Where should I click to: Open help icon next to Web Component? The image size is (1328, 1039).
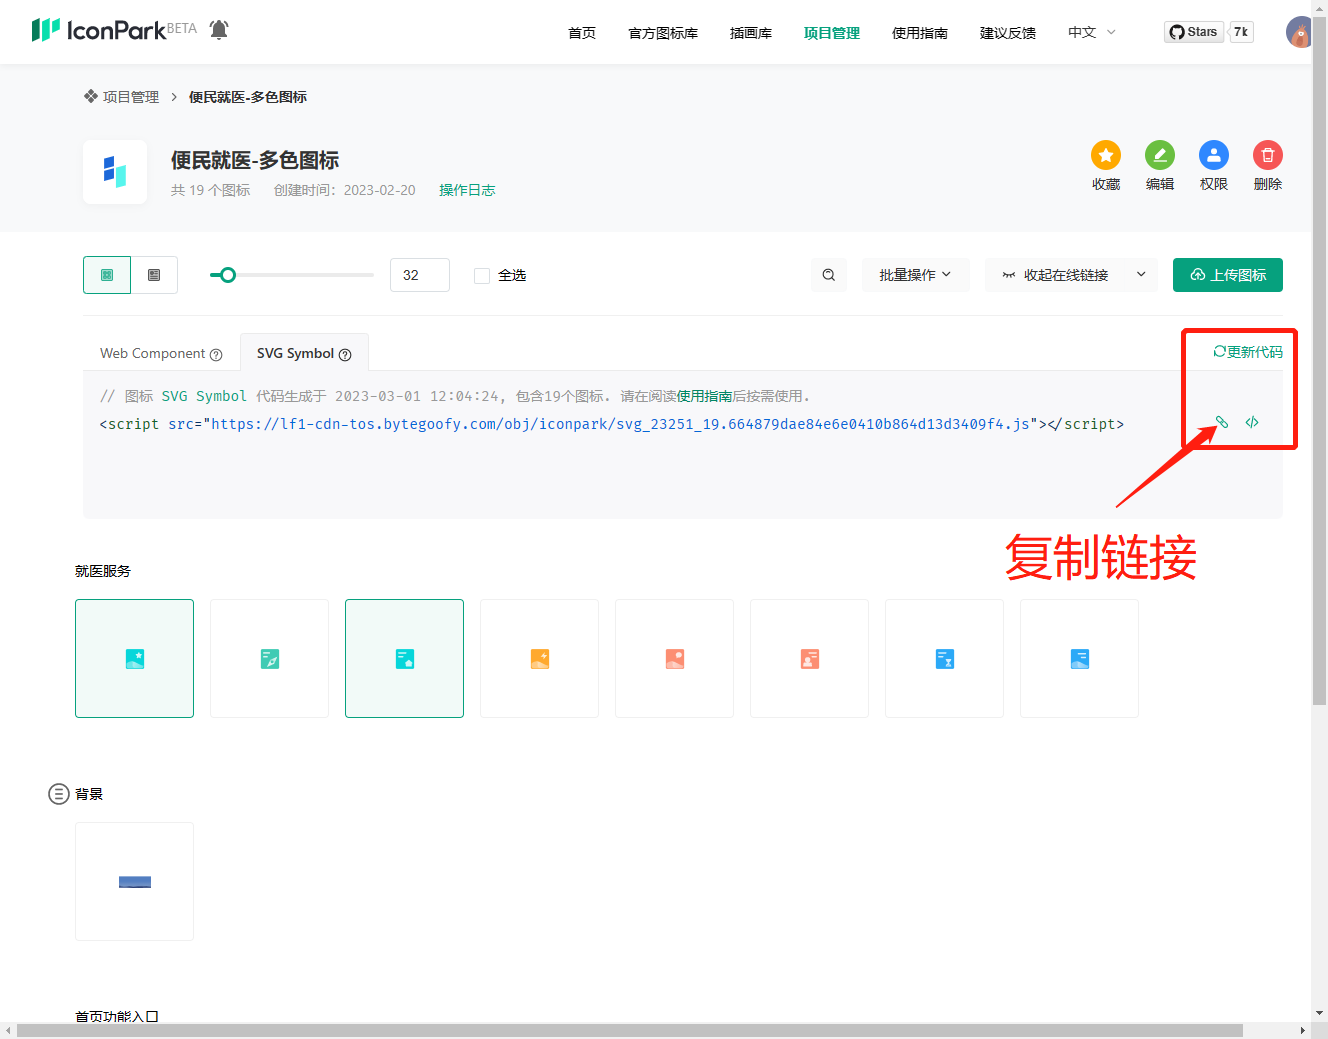216,354
